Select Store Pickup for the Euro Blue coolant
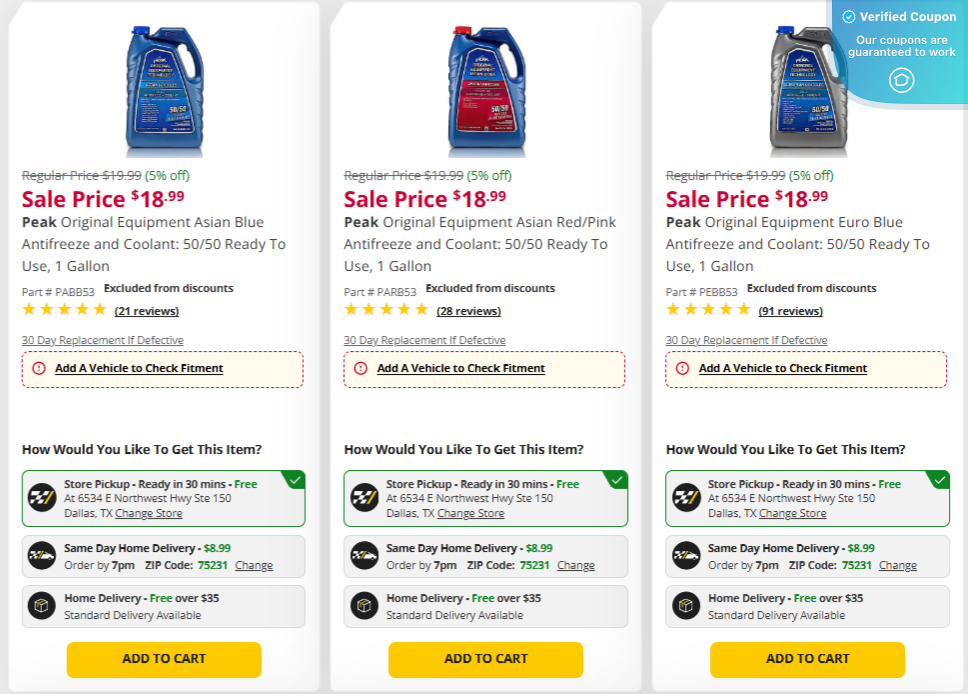Viewport: 968px width, 694px height. tap(806, 498)
